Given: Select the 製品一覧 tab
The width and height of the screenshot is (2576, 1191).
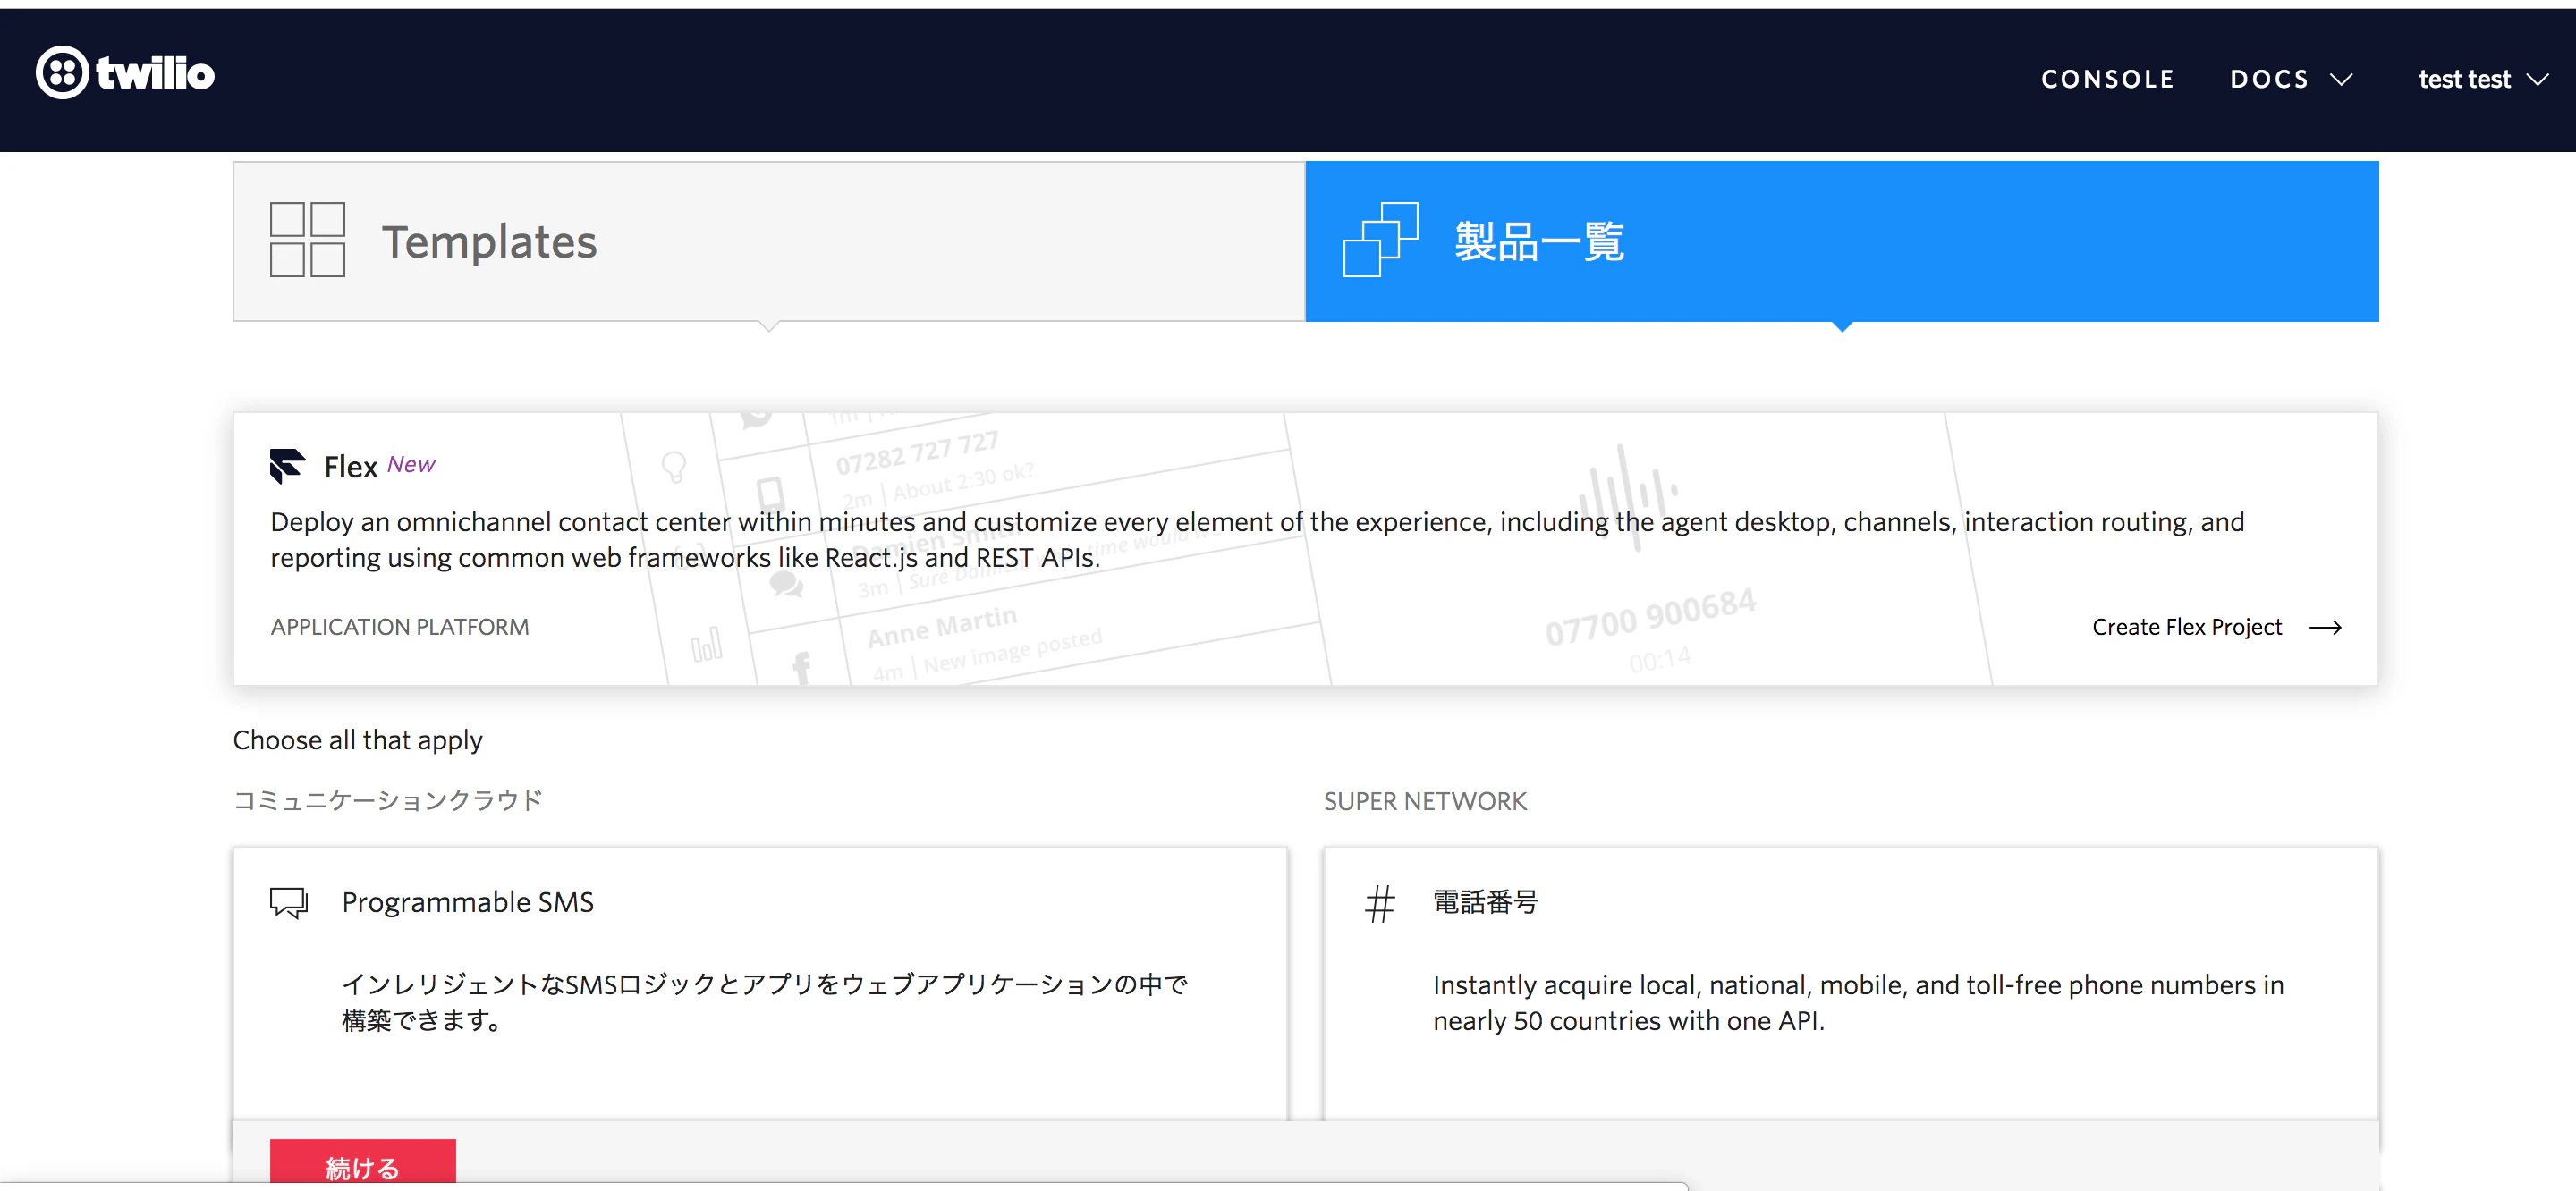Looking at the screenshot, I should 1842,241.
